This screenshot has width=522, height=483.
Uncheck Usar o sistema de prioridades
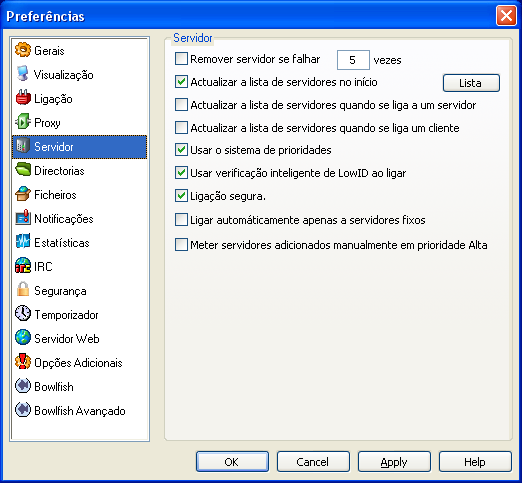(x=181, y=150)
